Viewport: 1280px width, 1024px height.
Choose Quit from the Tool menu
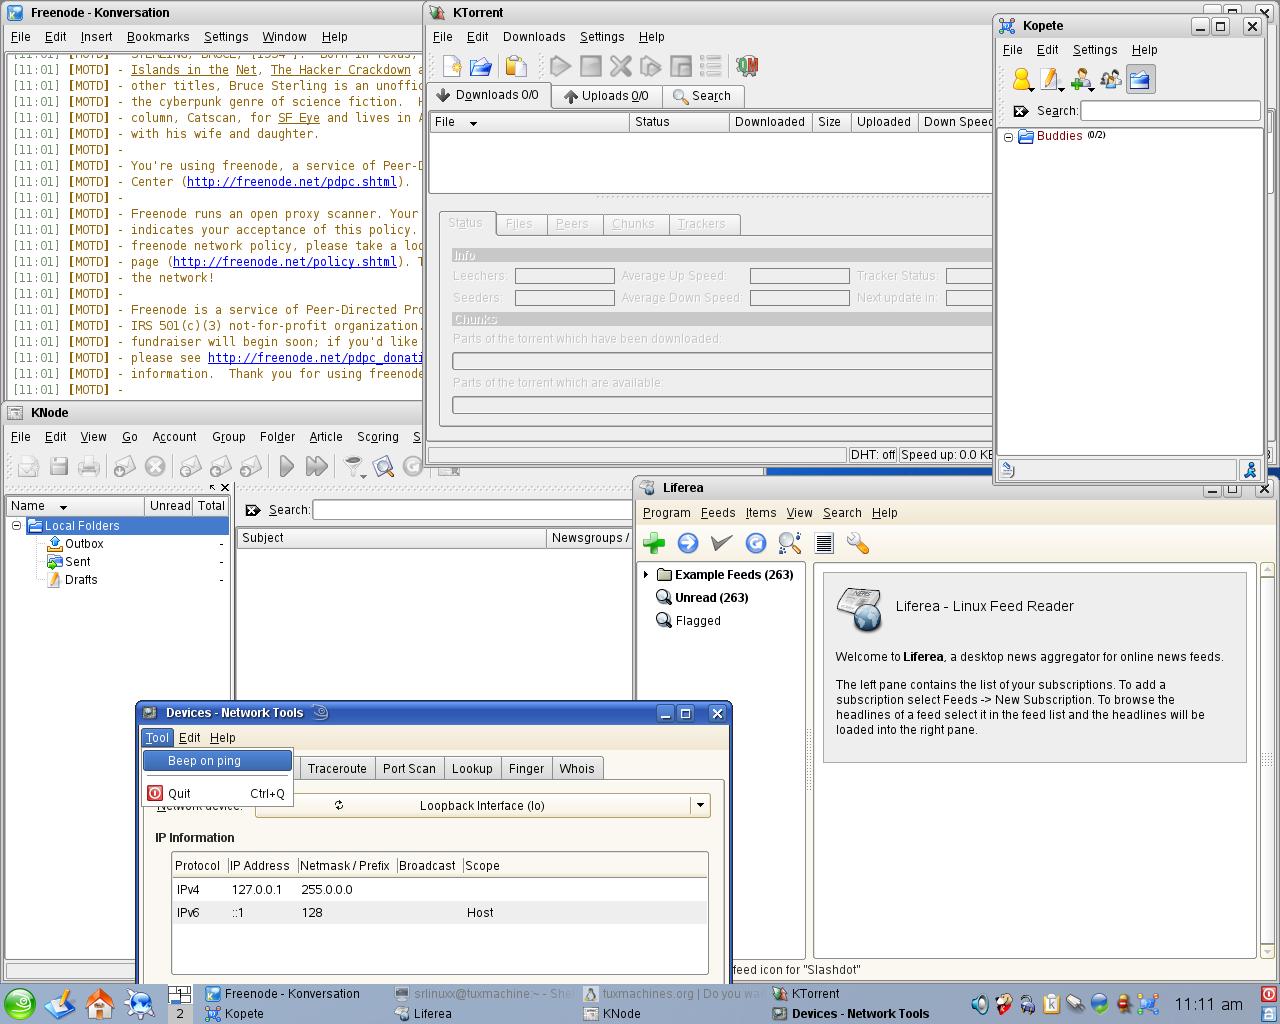point(217,793)
